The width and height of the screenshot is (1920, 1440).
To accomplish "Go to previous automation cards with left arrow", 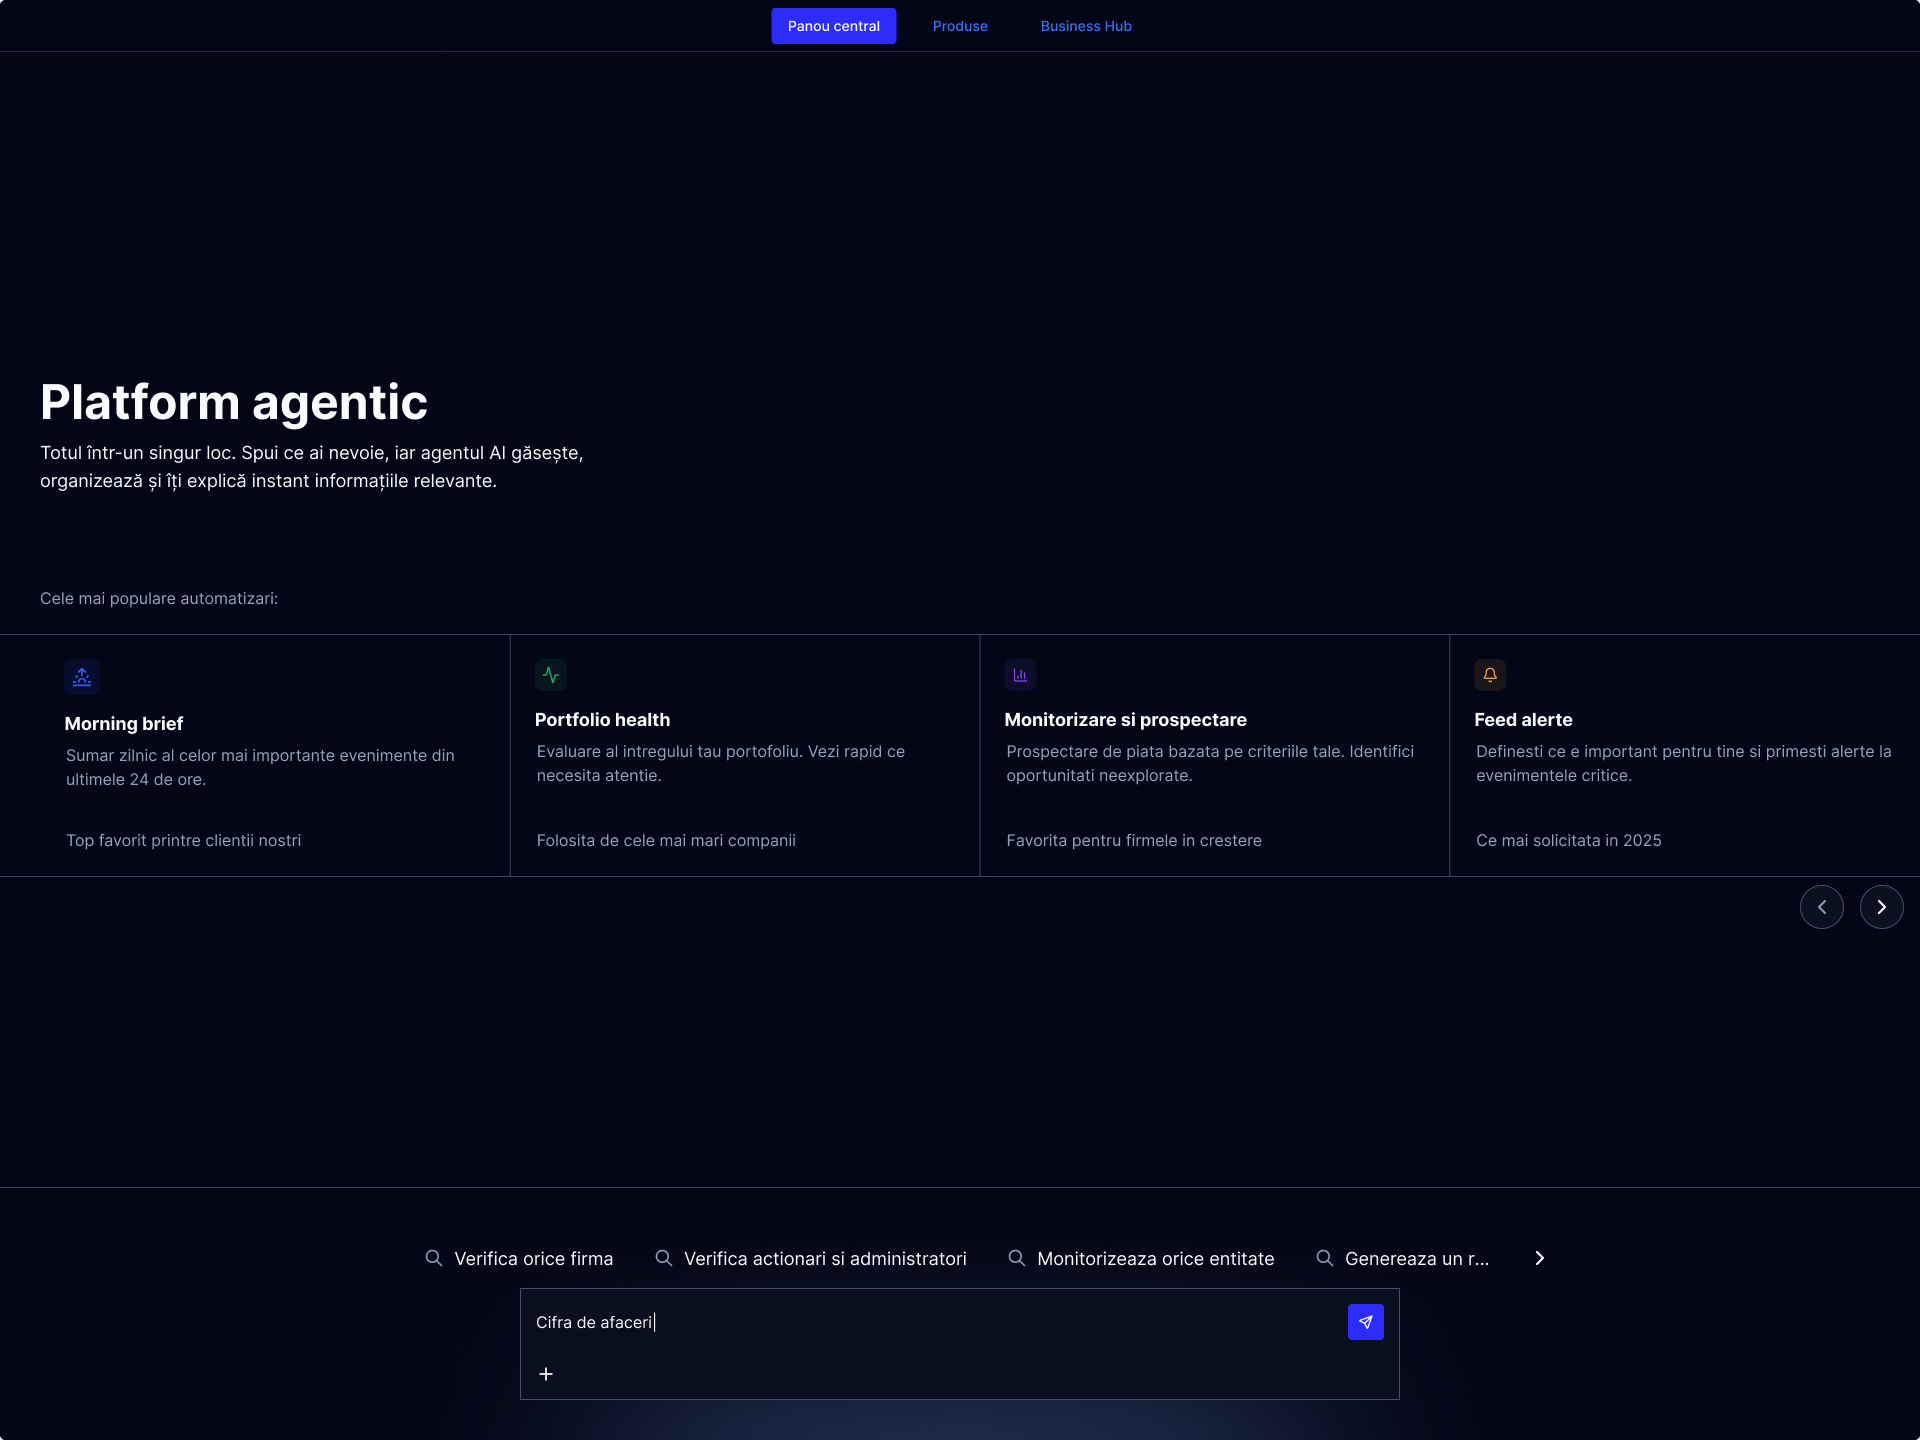I will pyautogui.click(x=1822, y=907).
